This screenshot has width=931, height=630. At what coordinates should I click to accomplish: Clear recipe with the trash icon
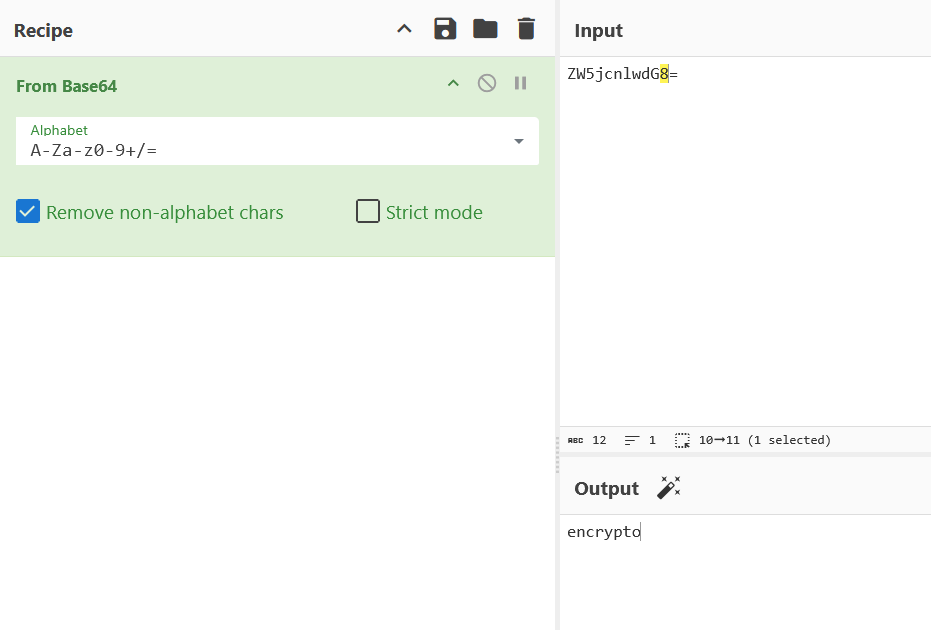click(526, 29)
